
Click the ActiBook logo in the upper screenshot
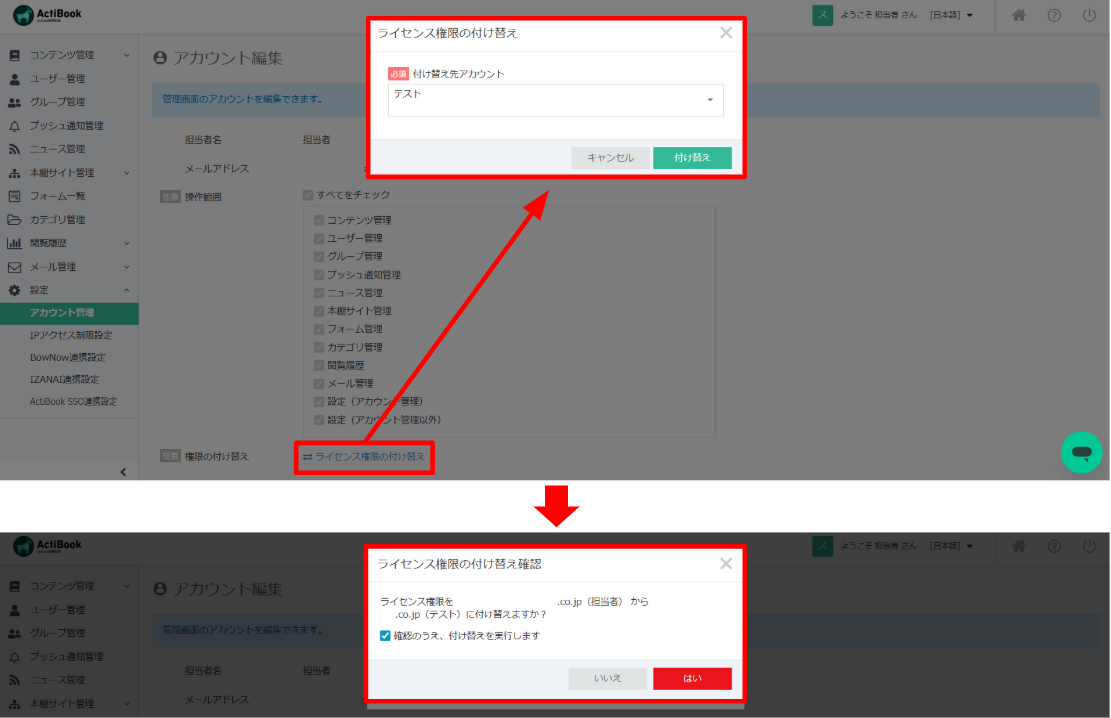click(x=47, y=15)
